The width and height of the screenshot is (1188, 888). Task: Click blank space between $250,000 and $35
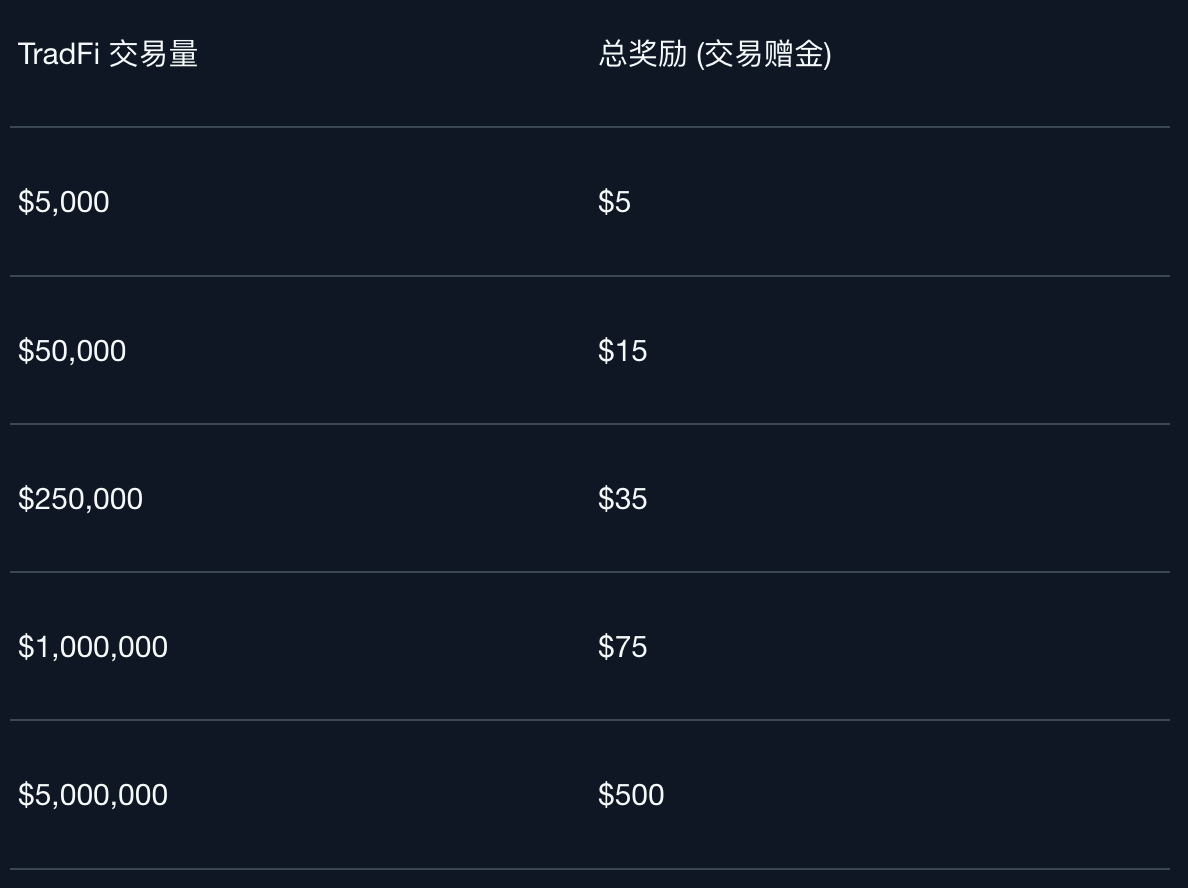370,499
